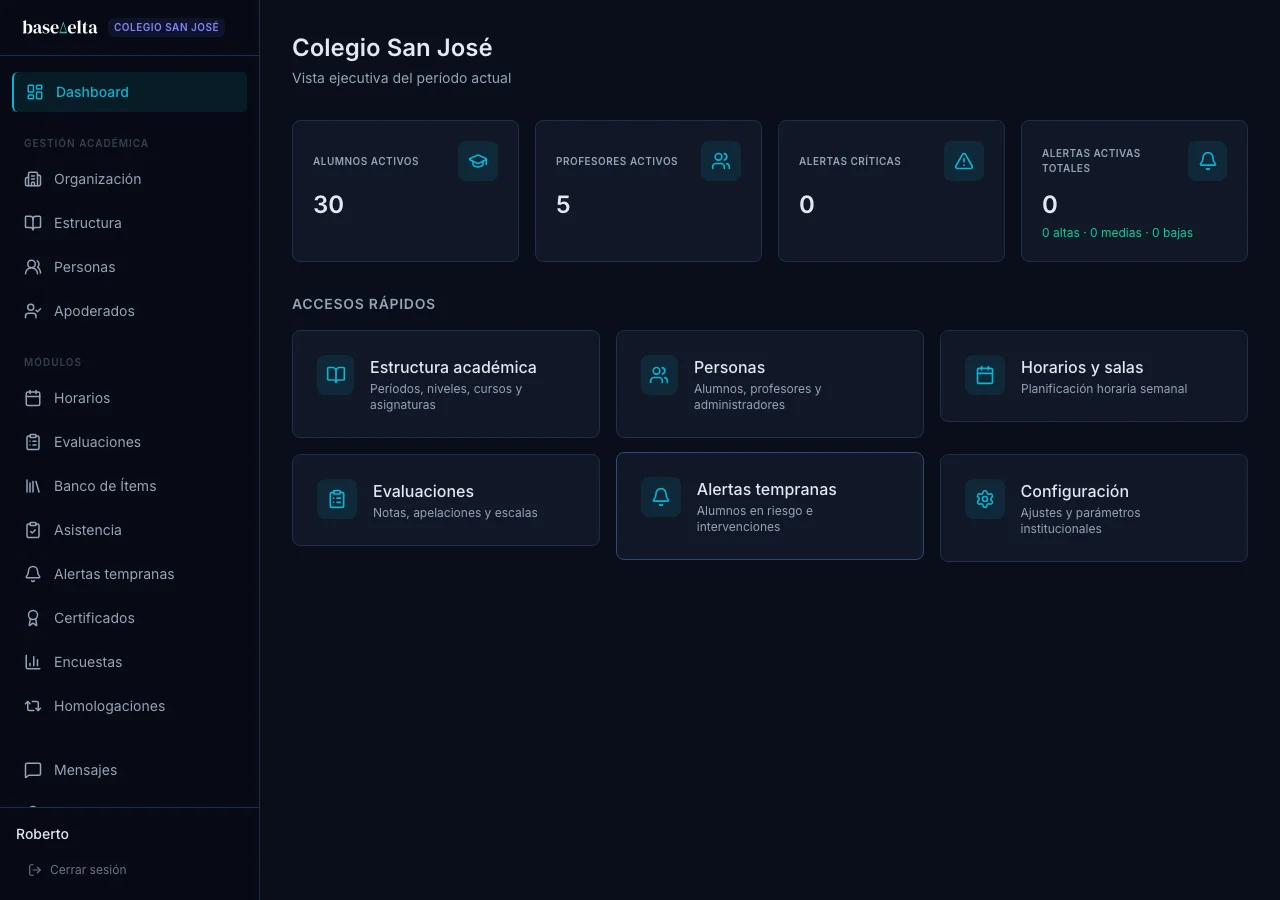Screen dimensions: 1280x900
Task: Open the Horarios y salas quick access card
Action: (1094, 376)
